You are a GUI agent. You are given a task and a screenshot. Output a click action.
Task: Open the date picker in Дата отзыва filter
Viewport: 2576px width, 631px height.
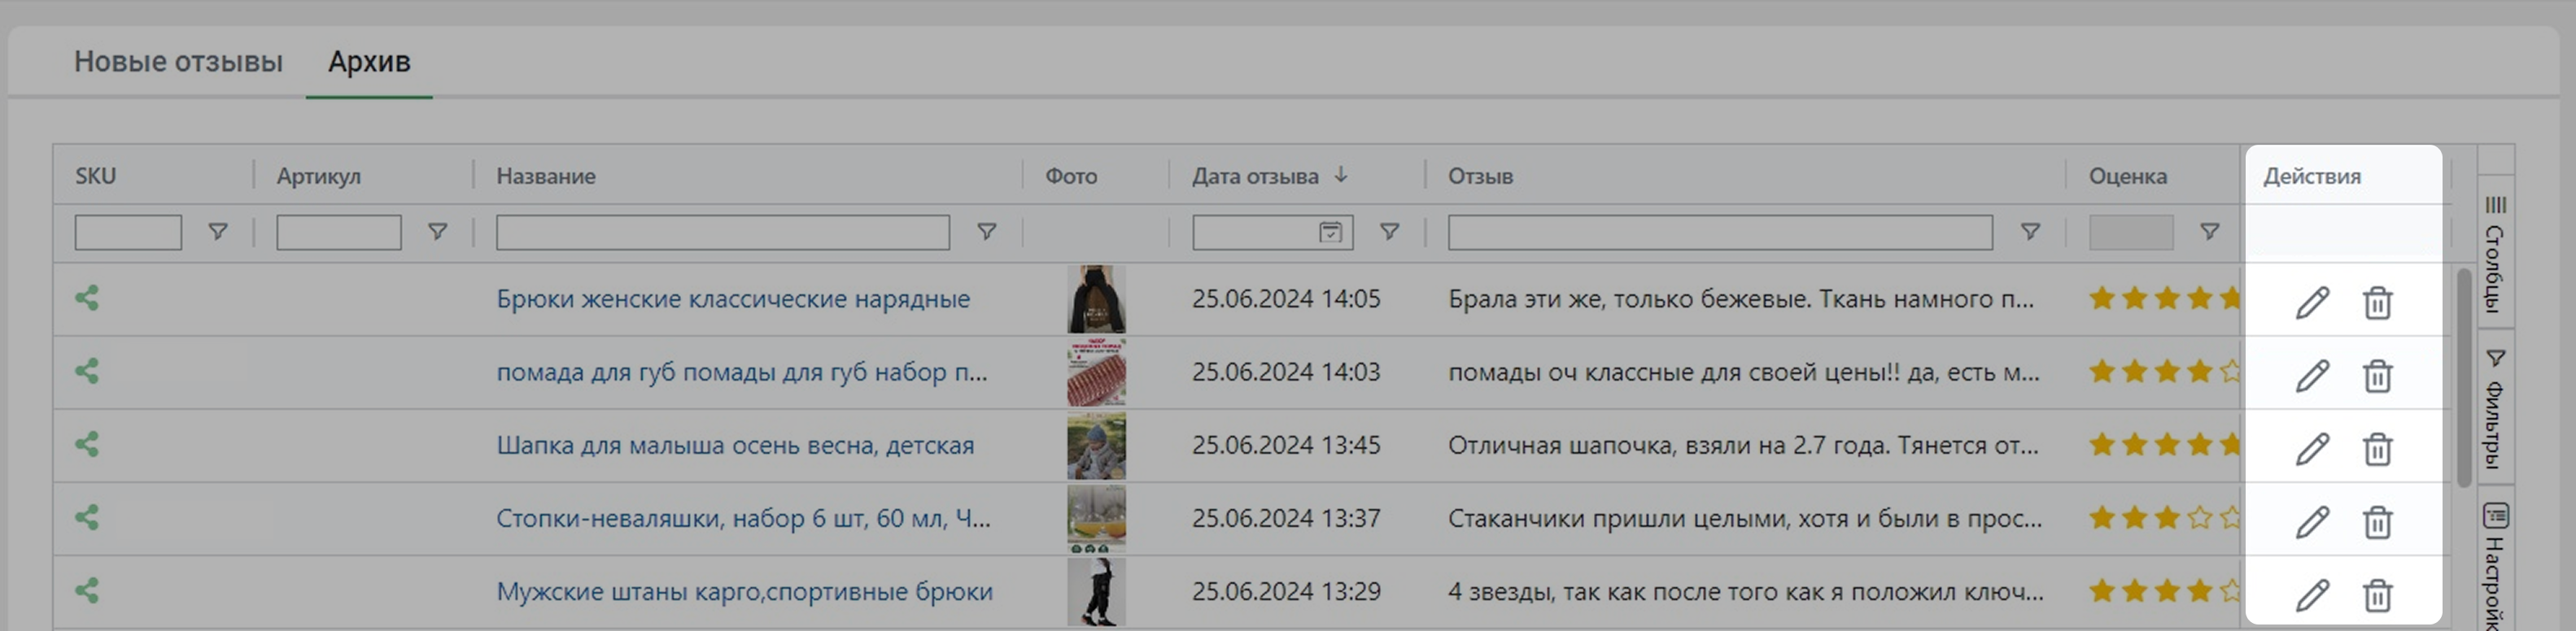coord(1329,232)
